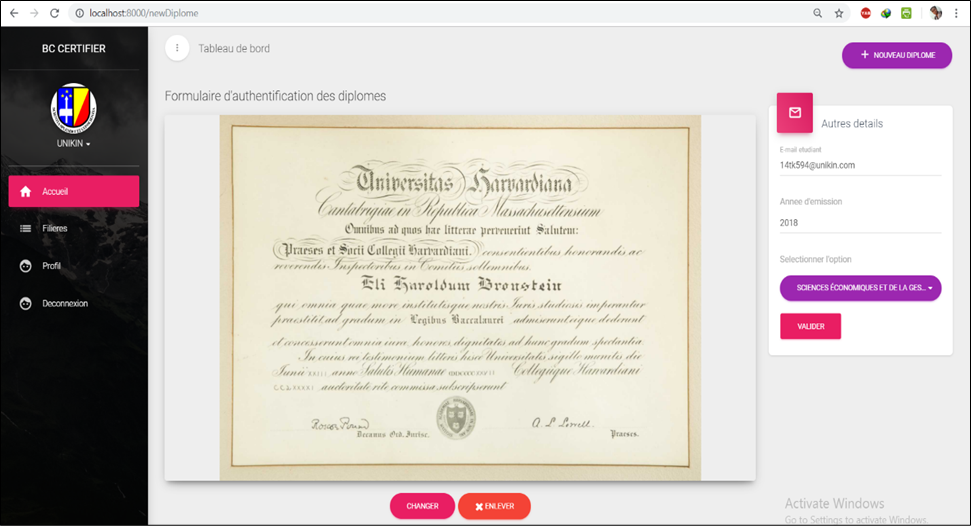Click Enlever to remove the diploma image
The image size is (971, 528).
tap(494, 506)
